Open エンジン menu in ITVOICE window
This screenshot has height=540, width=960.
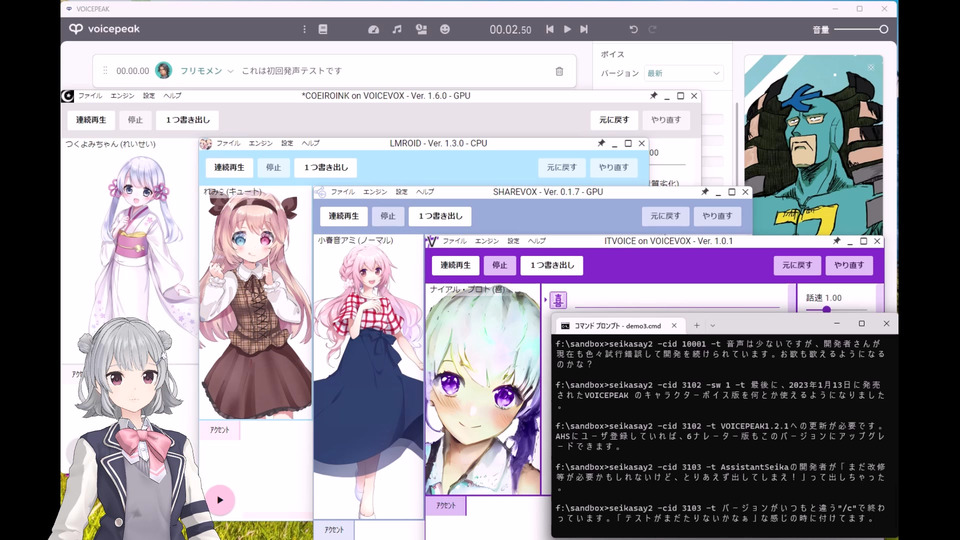point(487,241)
